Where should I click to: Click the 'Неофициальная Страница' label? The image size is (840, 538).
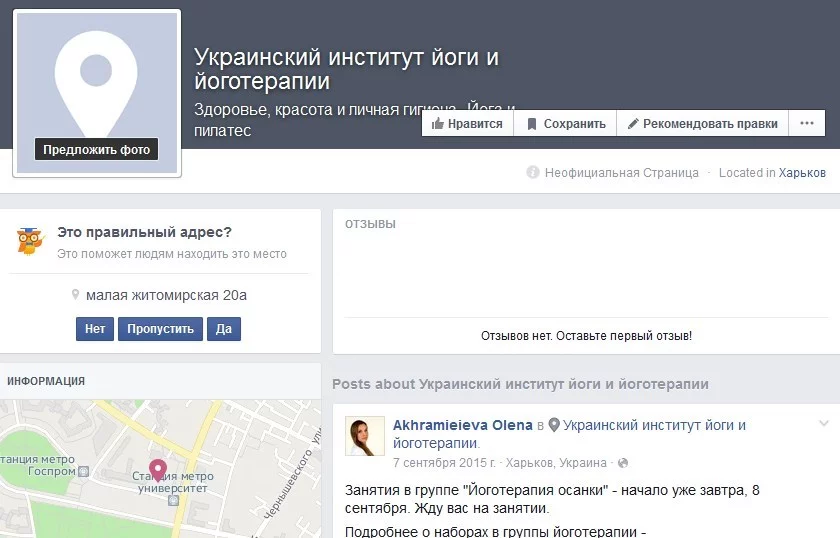tap(621, 173)
